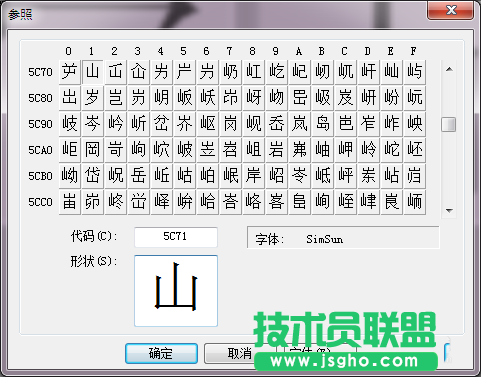Select character 屹 in row 5C70

[276, 72]
